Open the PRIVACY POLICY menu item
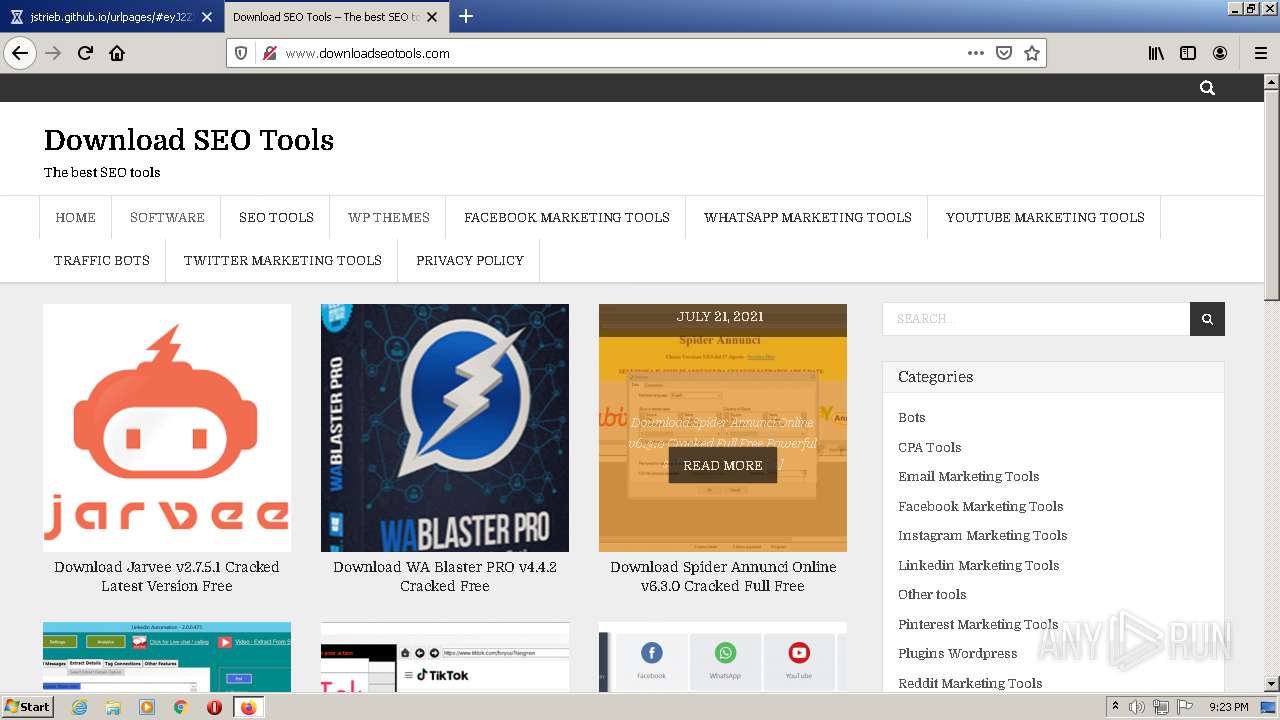Image resolution: width=1280 pixels, height=720 pixels. pos(470,260)
